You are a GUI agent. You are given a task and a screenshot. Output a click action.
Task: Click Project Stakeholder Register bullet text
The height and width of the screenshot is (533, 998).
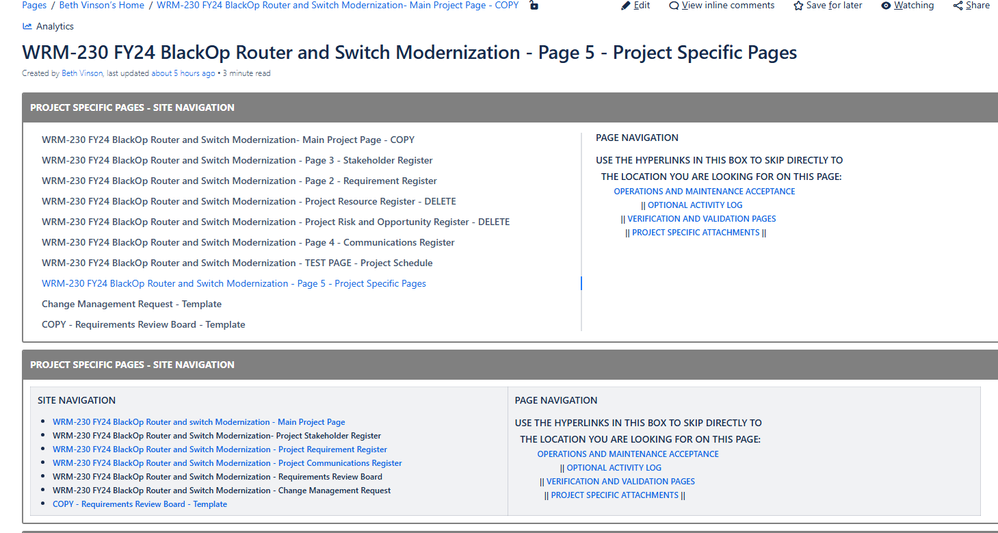(216, 436)
